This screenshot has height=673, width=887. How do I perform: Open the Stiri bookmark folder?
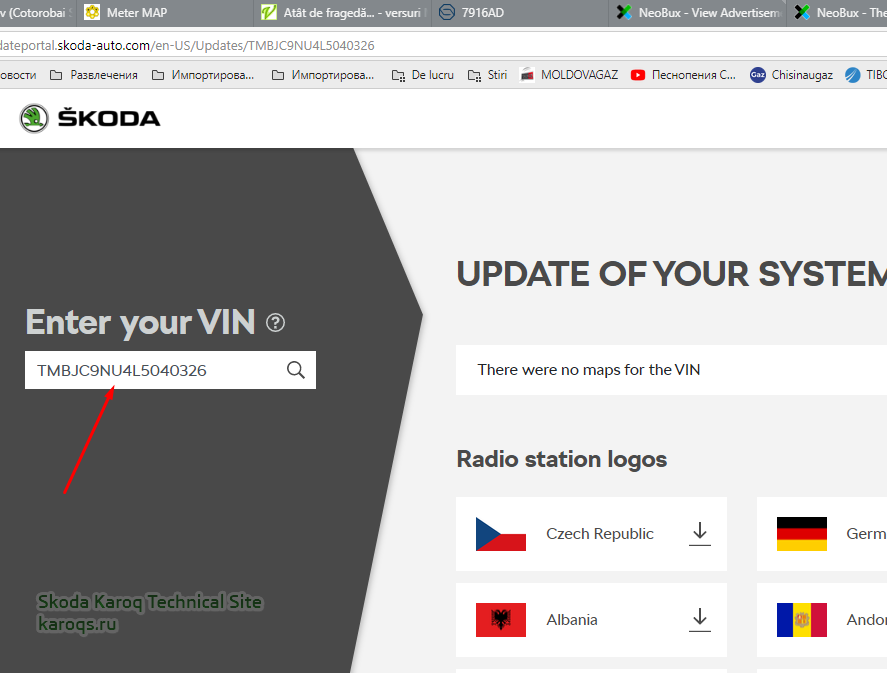click(x=488, y=75)
